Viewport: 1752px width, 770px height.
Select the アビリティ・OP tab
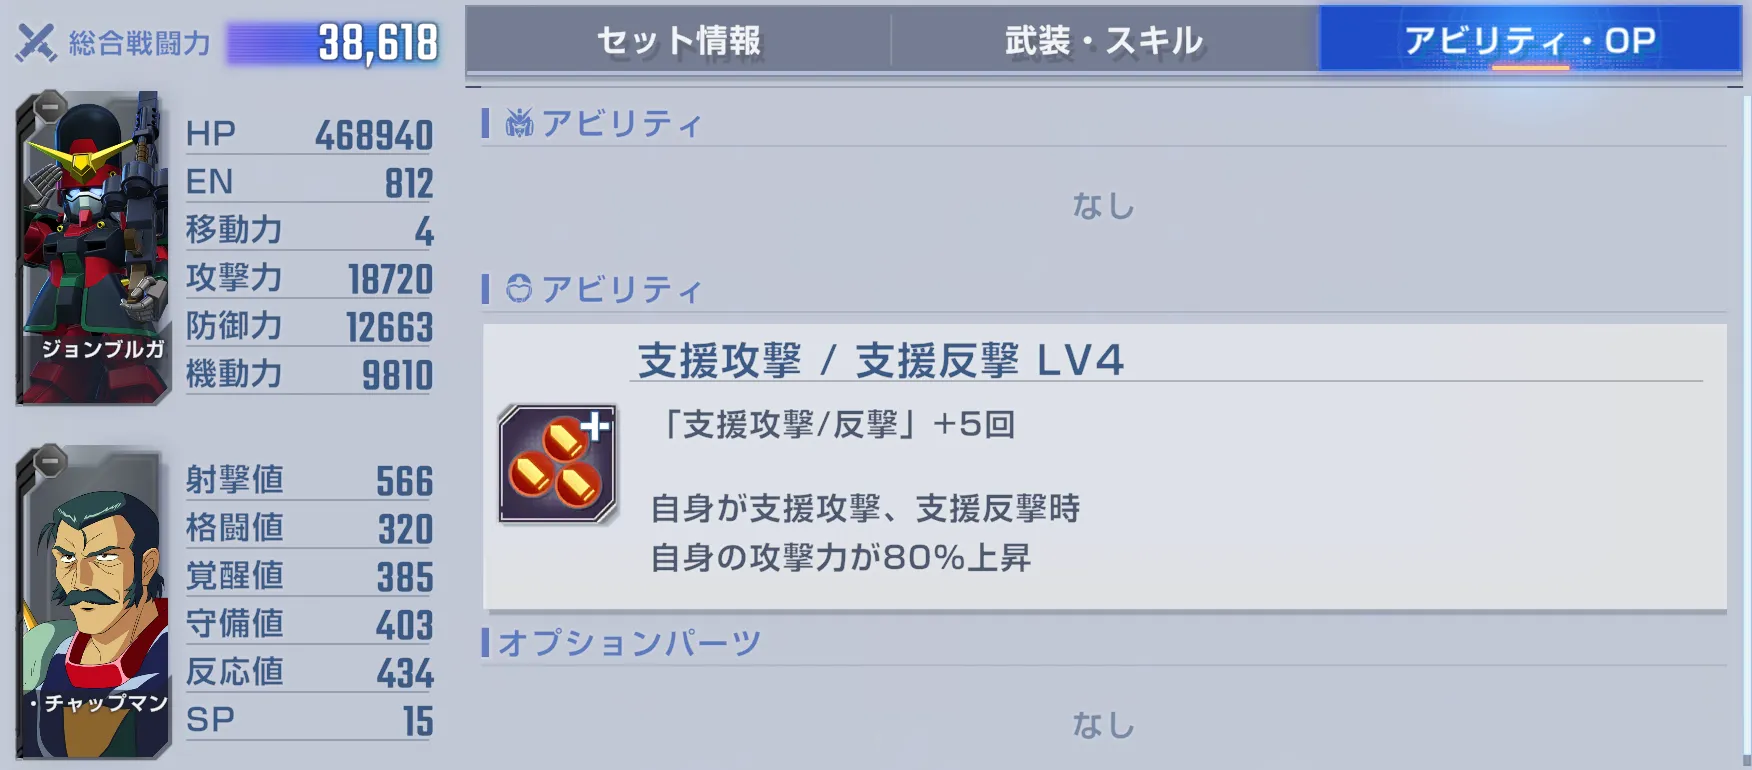1530,40
